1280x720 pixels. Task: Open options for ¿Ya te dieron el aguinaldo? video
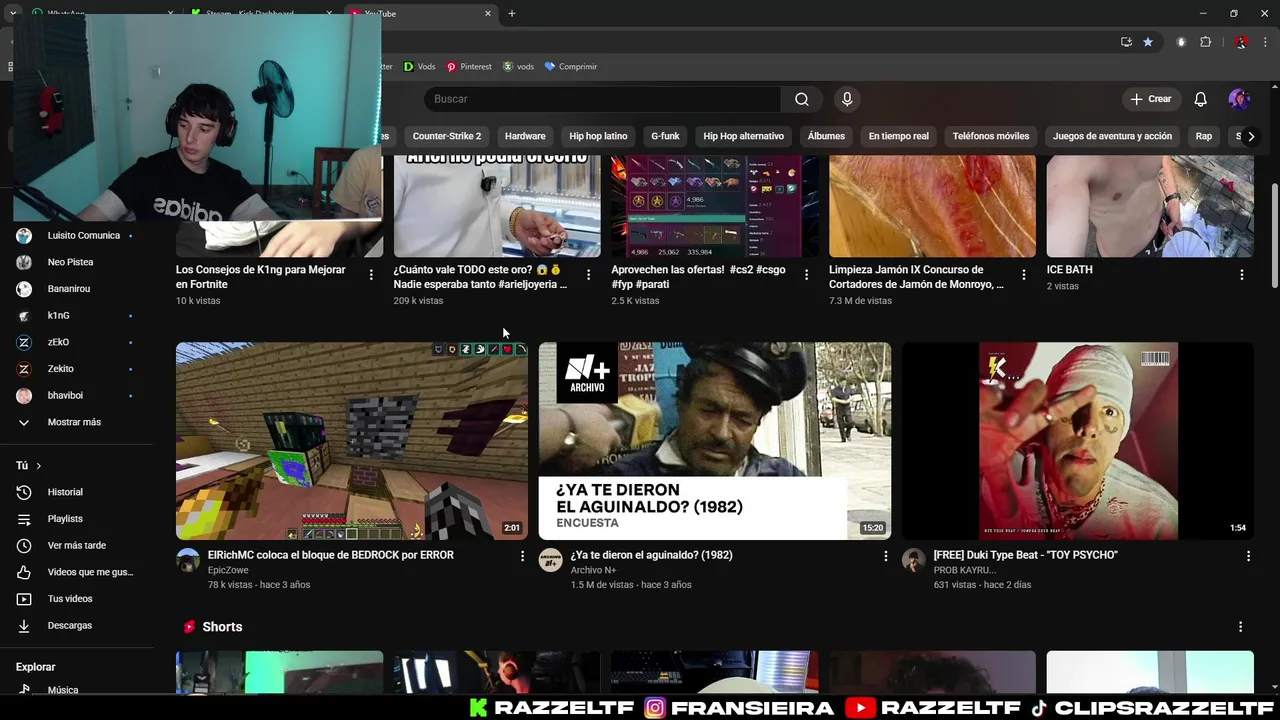885,556
